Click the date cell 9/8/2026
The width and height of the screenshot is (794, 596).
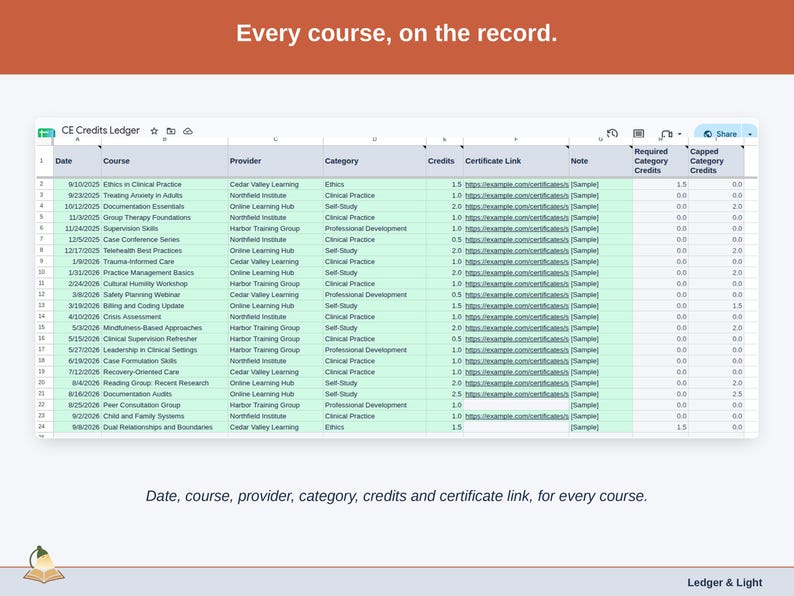(x=77, y=427)
